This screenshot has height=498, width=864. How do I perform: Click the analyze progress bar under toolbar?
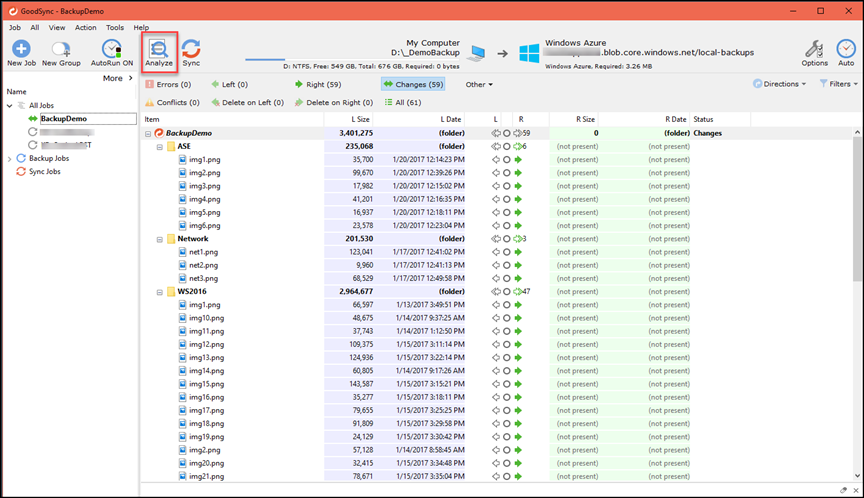pos(353,59)
